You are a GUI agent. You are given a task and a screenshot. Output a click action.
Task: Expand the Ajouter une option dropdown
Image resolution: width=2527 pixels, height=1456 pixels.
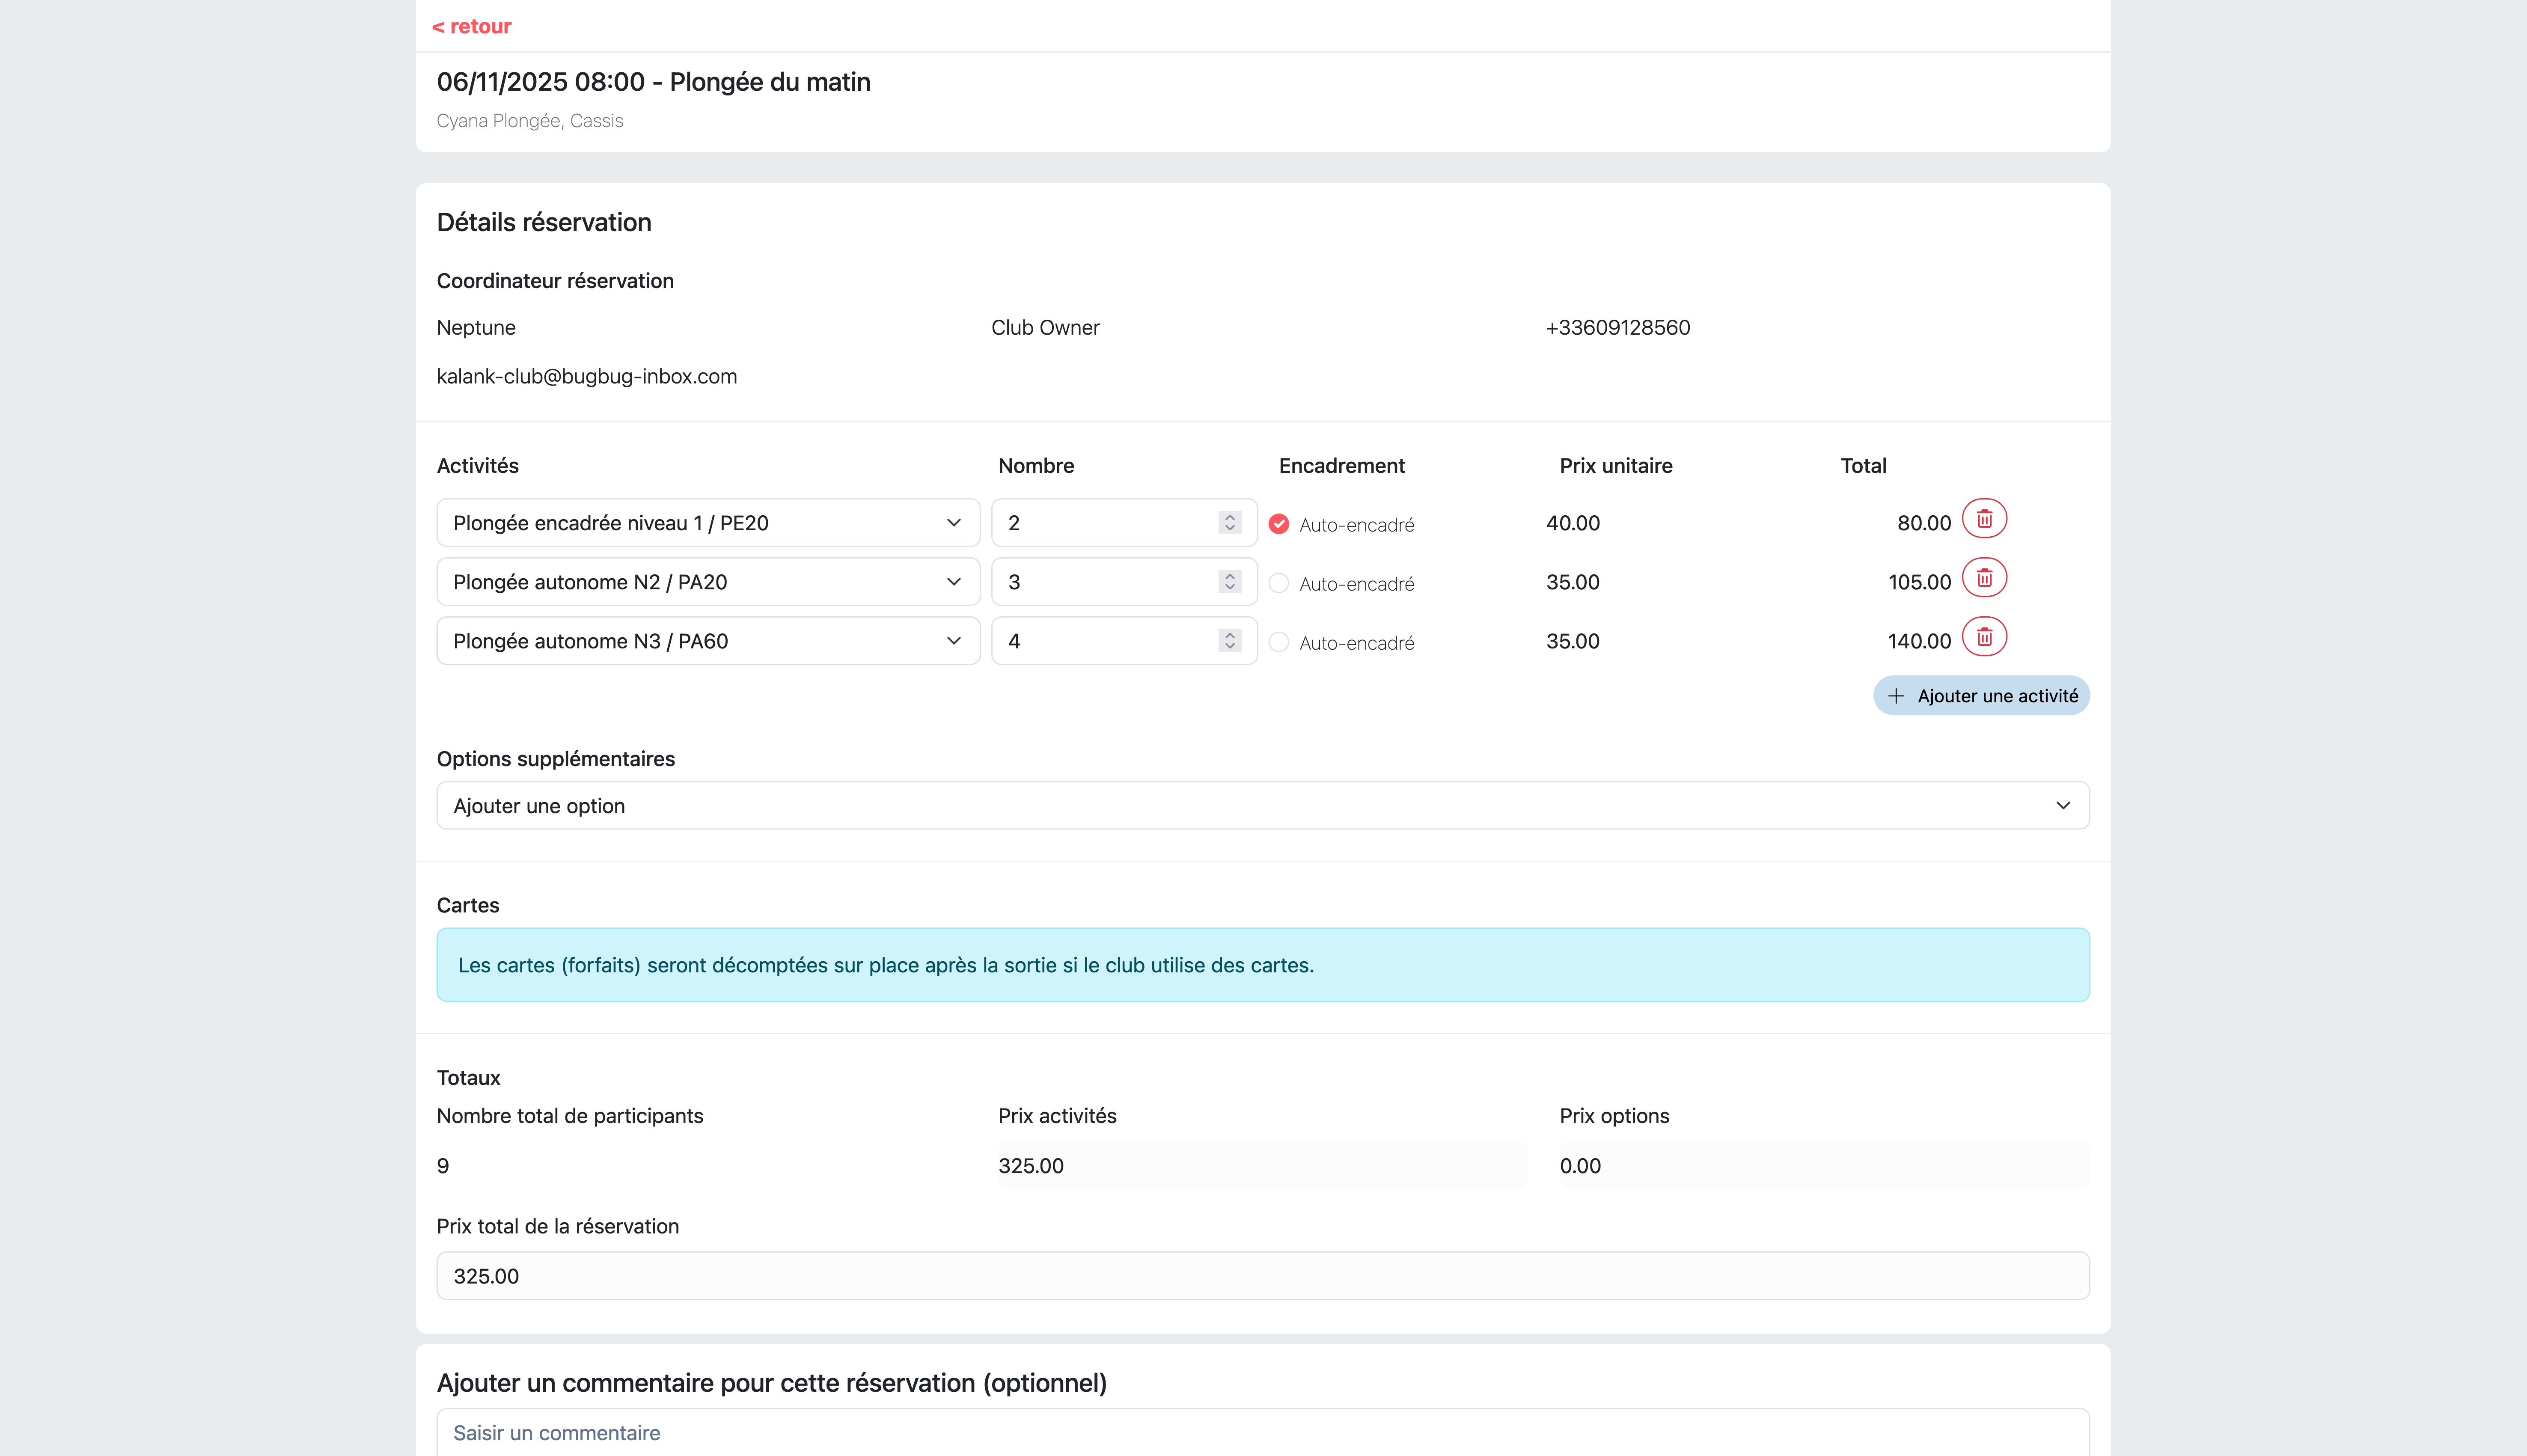coord(1263,805)
